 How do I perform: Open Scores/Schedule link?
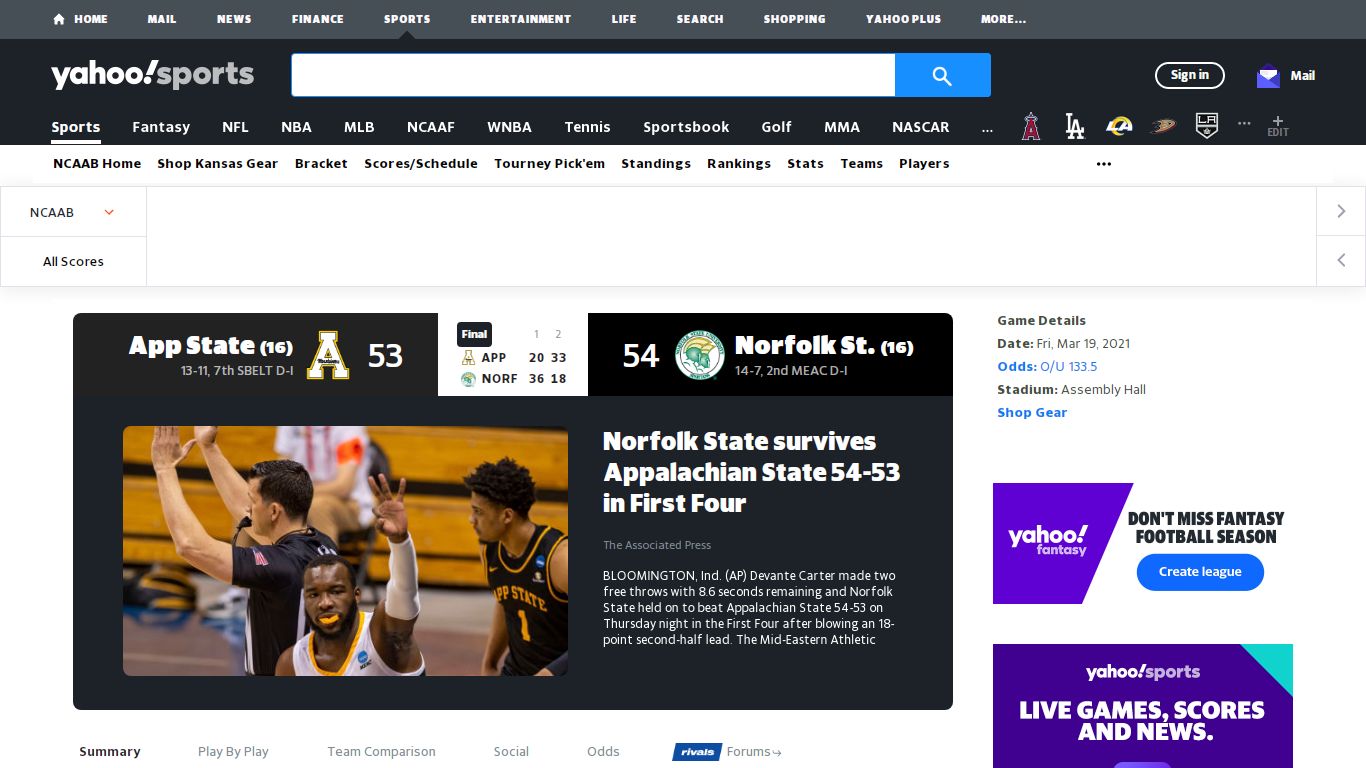click(x=421, y=164)
